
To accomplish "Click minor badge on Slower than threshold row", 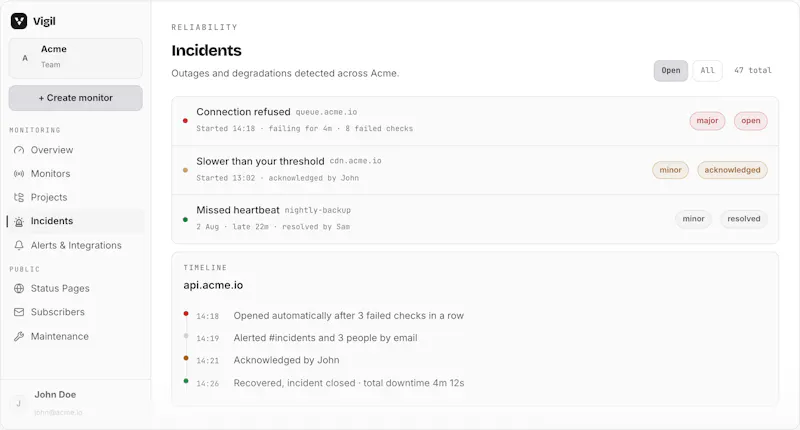I will click(670, 170).
